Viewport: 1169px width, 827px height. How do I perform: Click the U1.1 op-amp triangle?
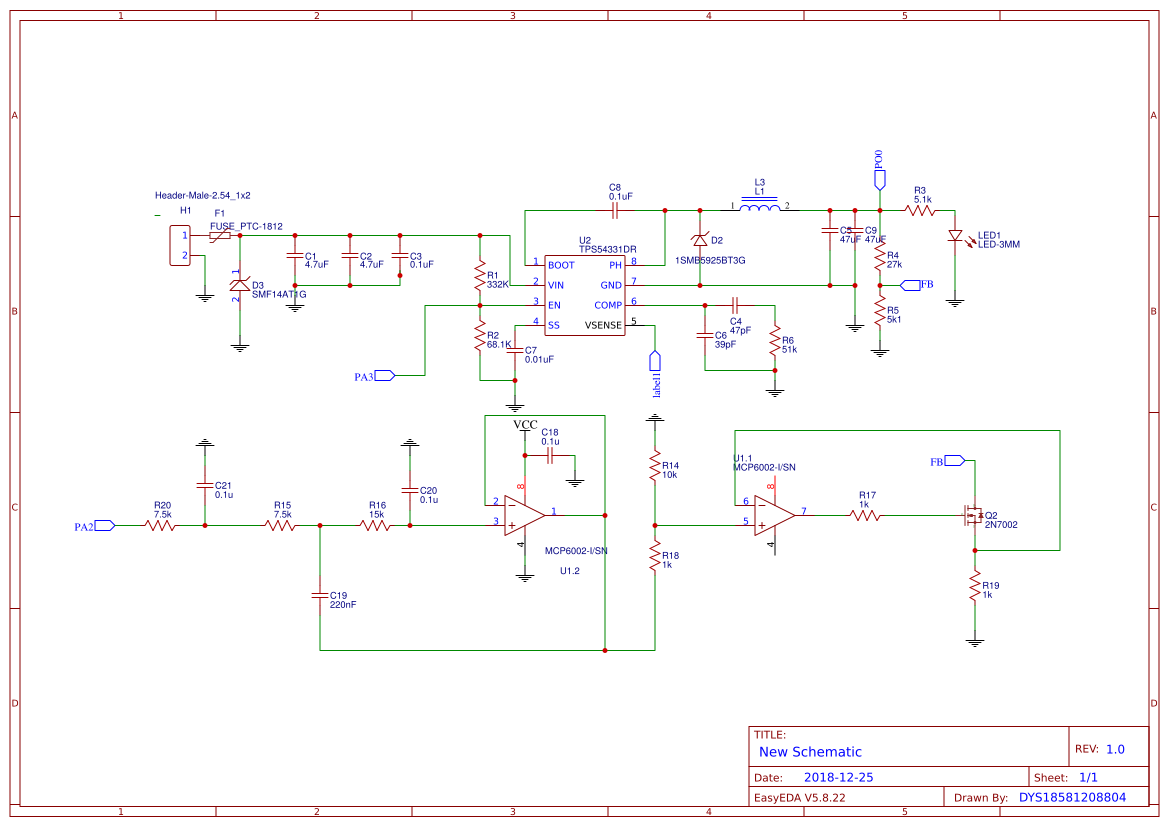(775, 515)
